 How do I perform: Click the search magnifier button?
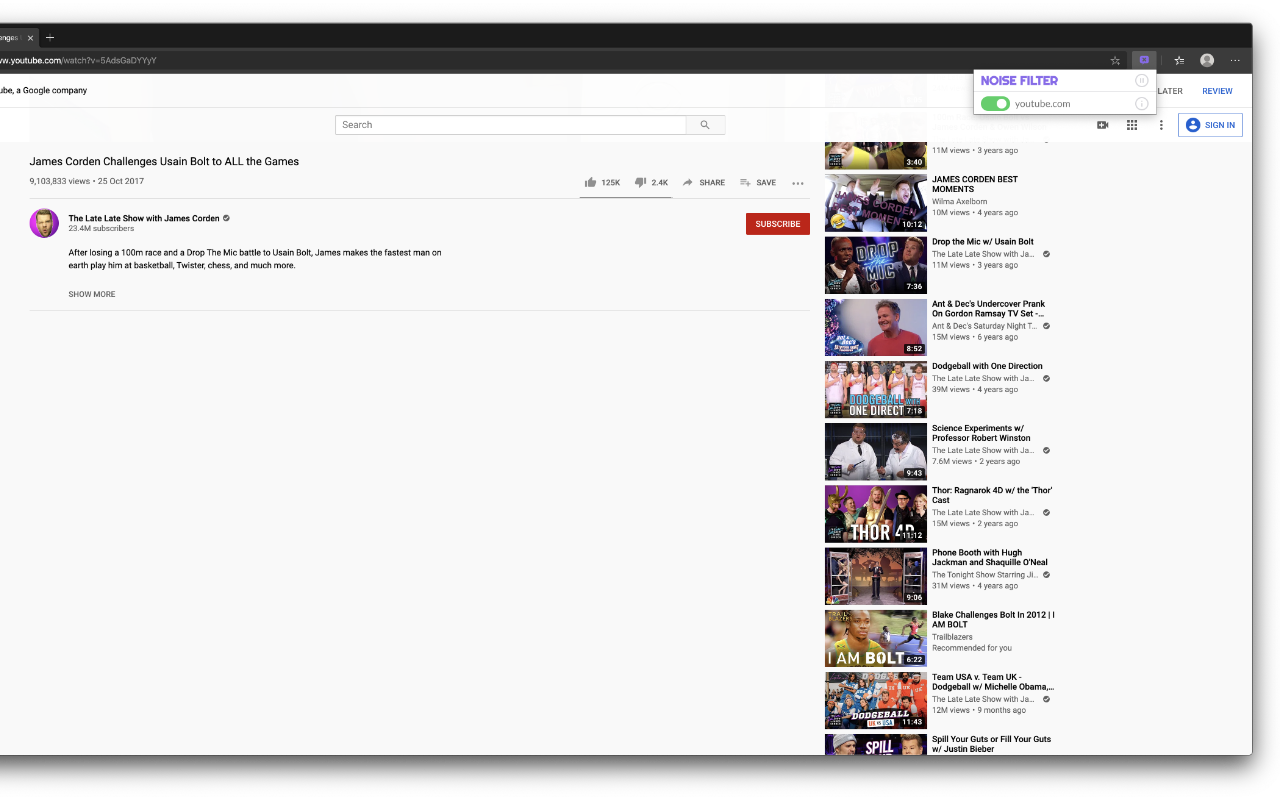[705, 125]
